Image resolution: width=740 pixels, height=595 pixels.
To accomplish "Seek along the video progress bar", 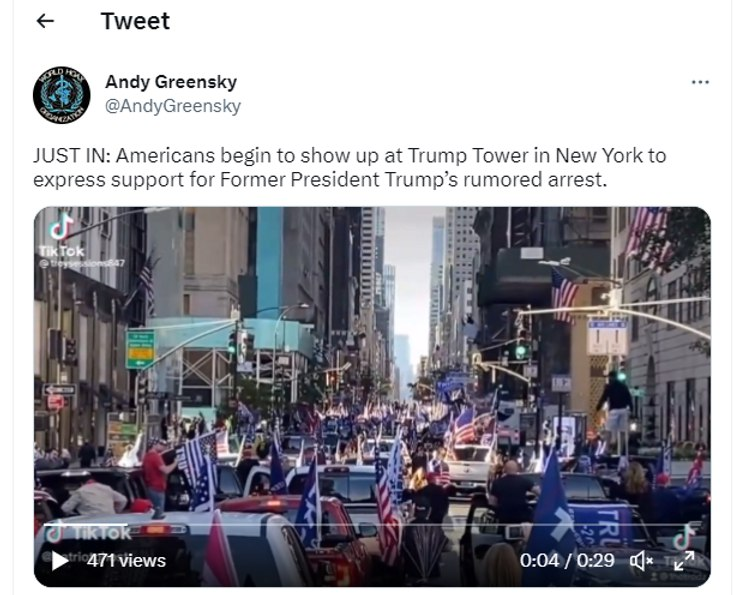I will (372, 524).
